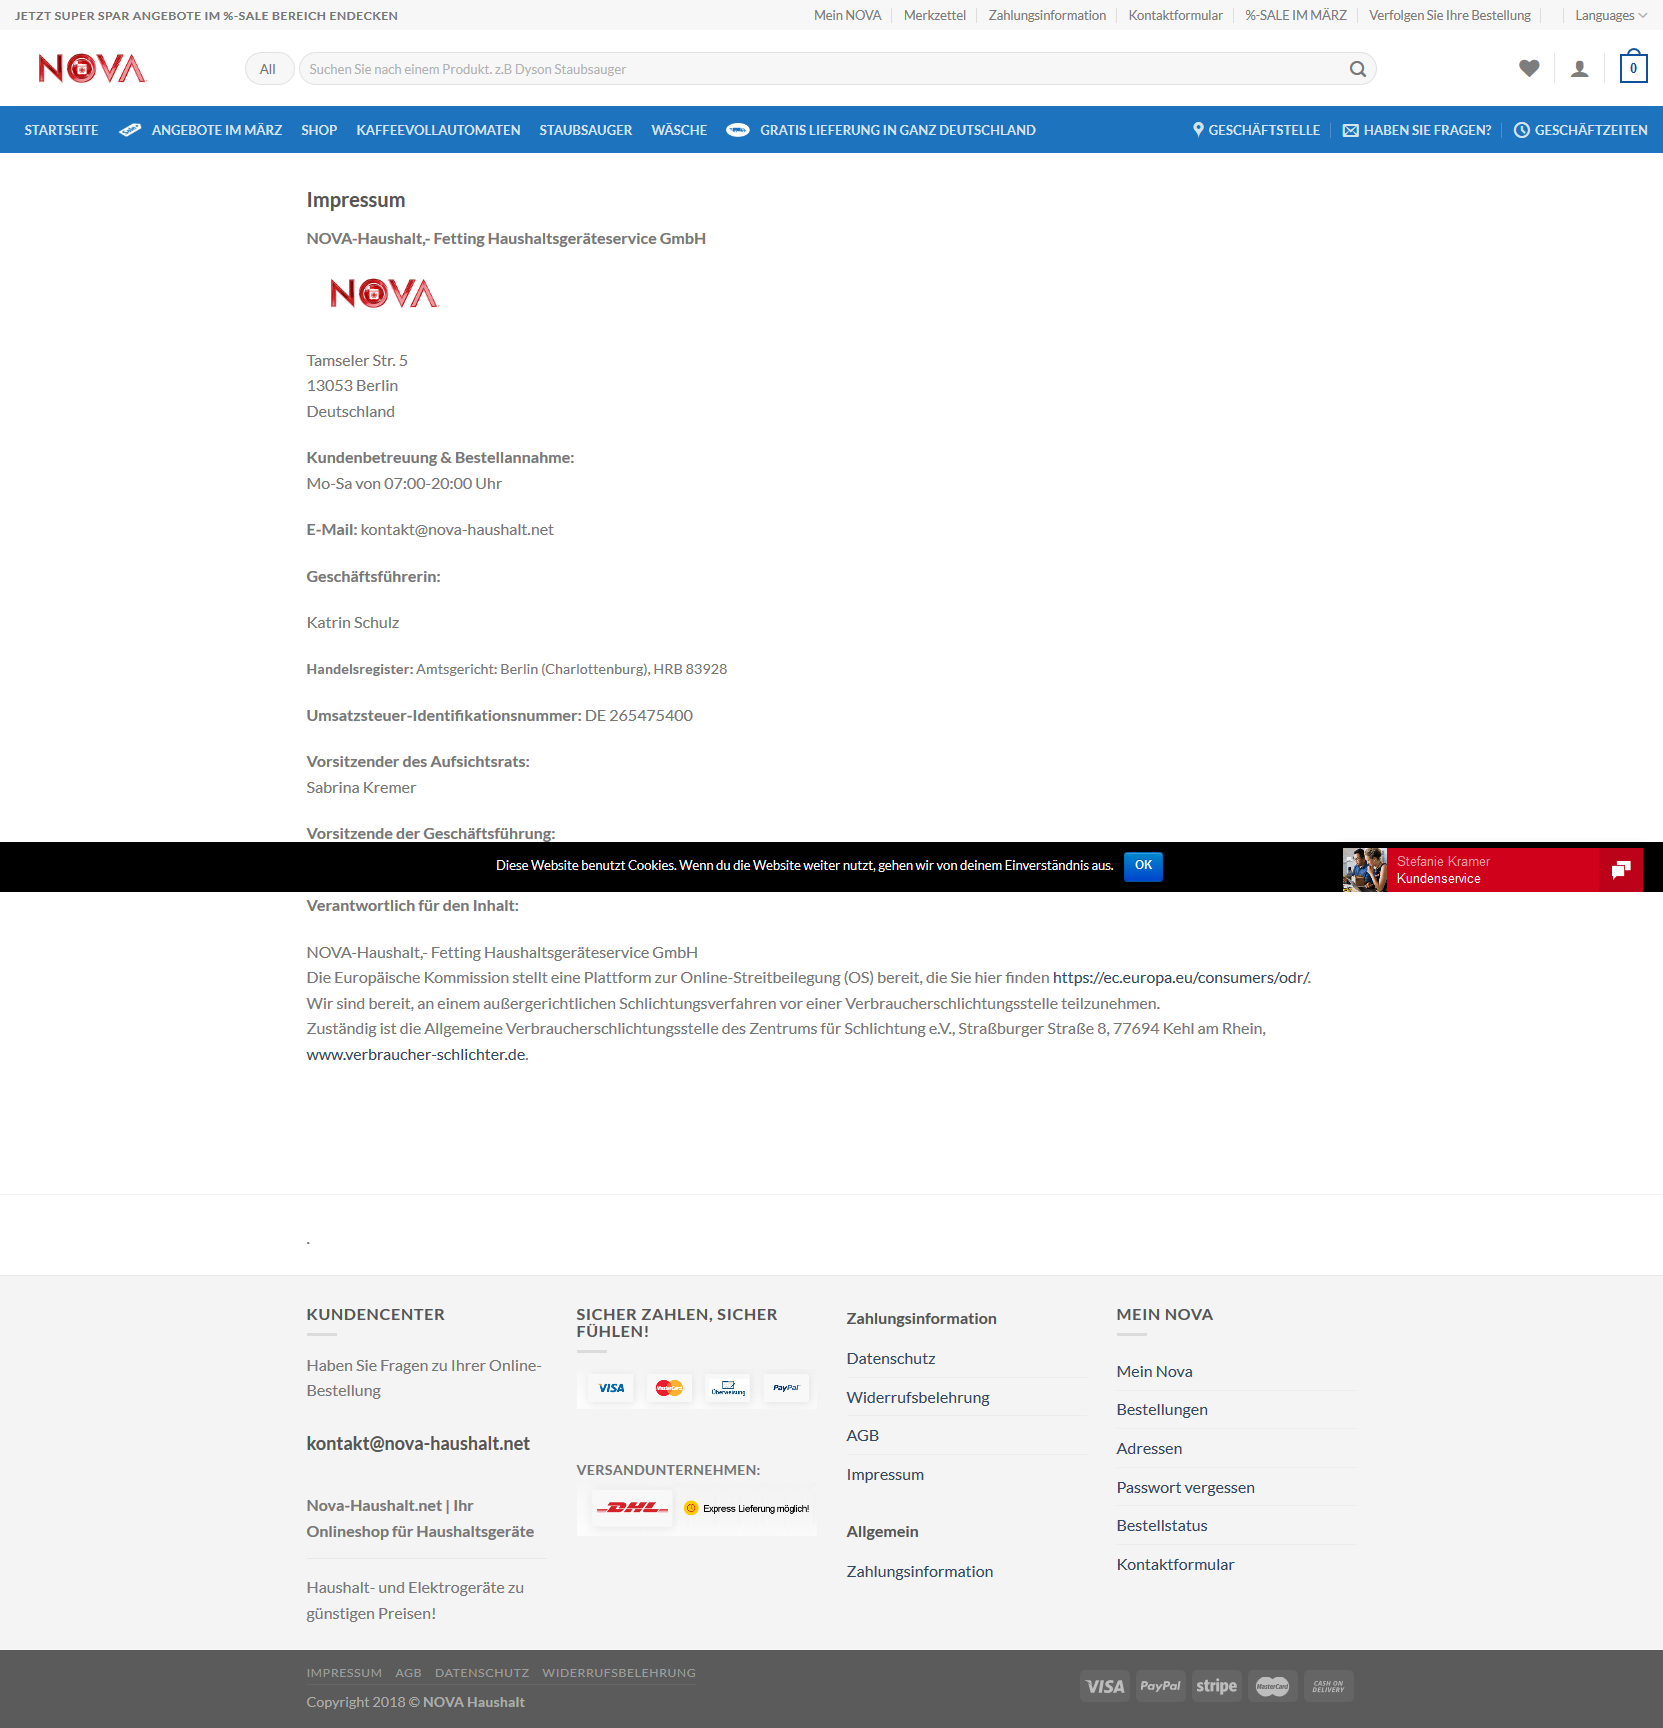Image resolution: width=1663 pixels, height=1728 pixels.
Task: Open Zahlungsinformation under Allgemein
Action: pos(920,1571)
